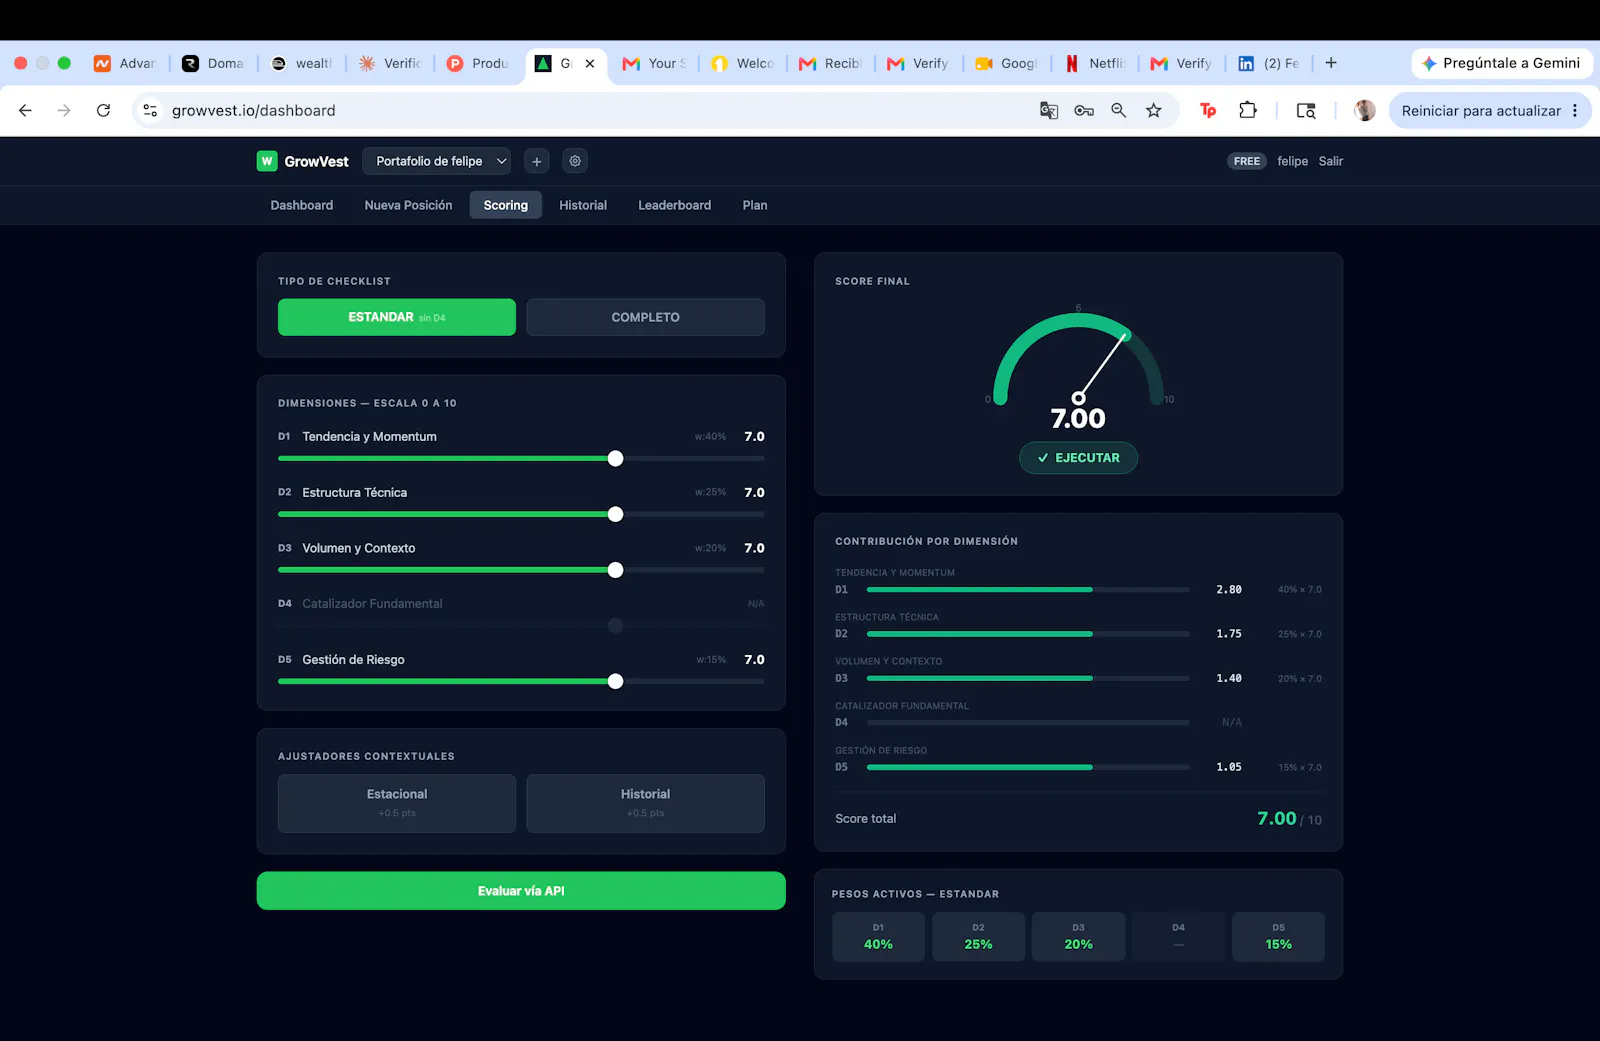The image size is (1600, 1041).
Task: Bookmark this page with star icon
Action: (1154, 111)
